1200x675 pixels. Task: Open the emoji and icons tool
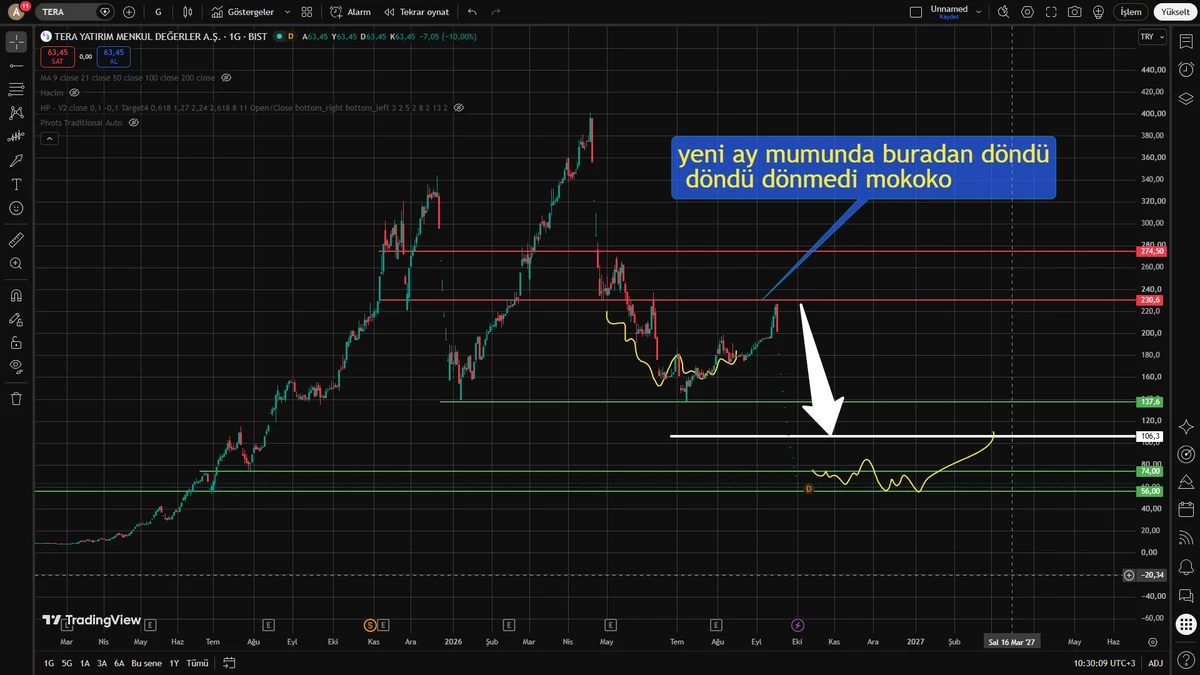click(x=16, y=208)
